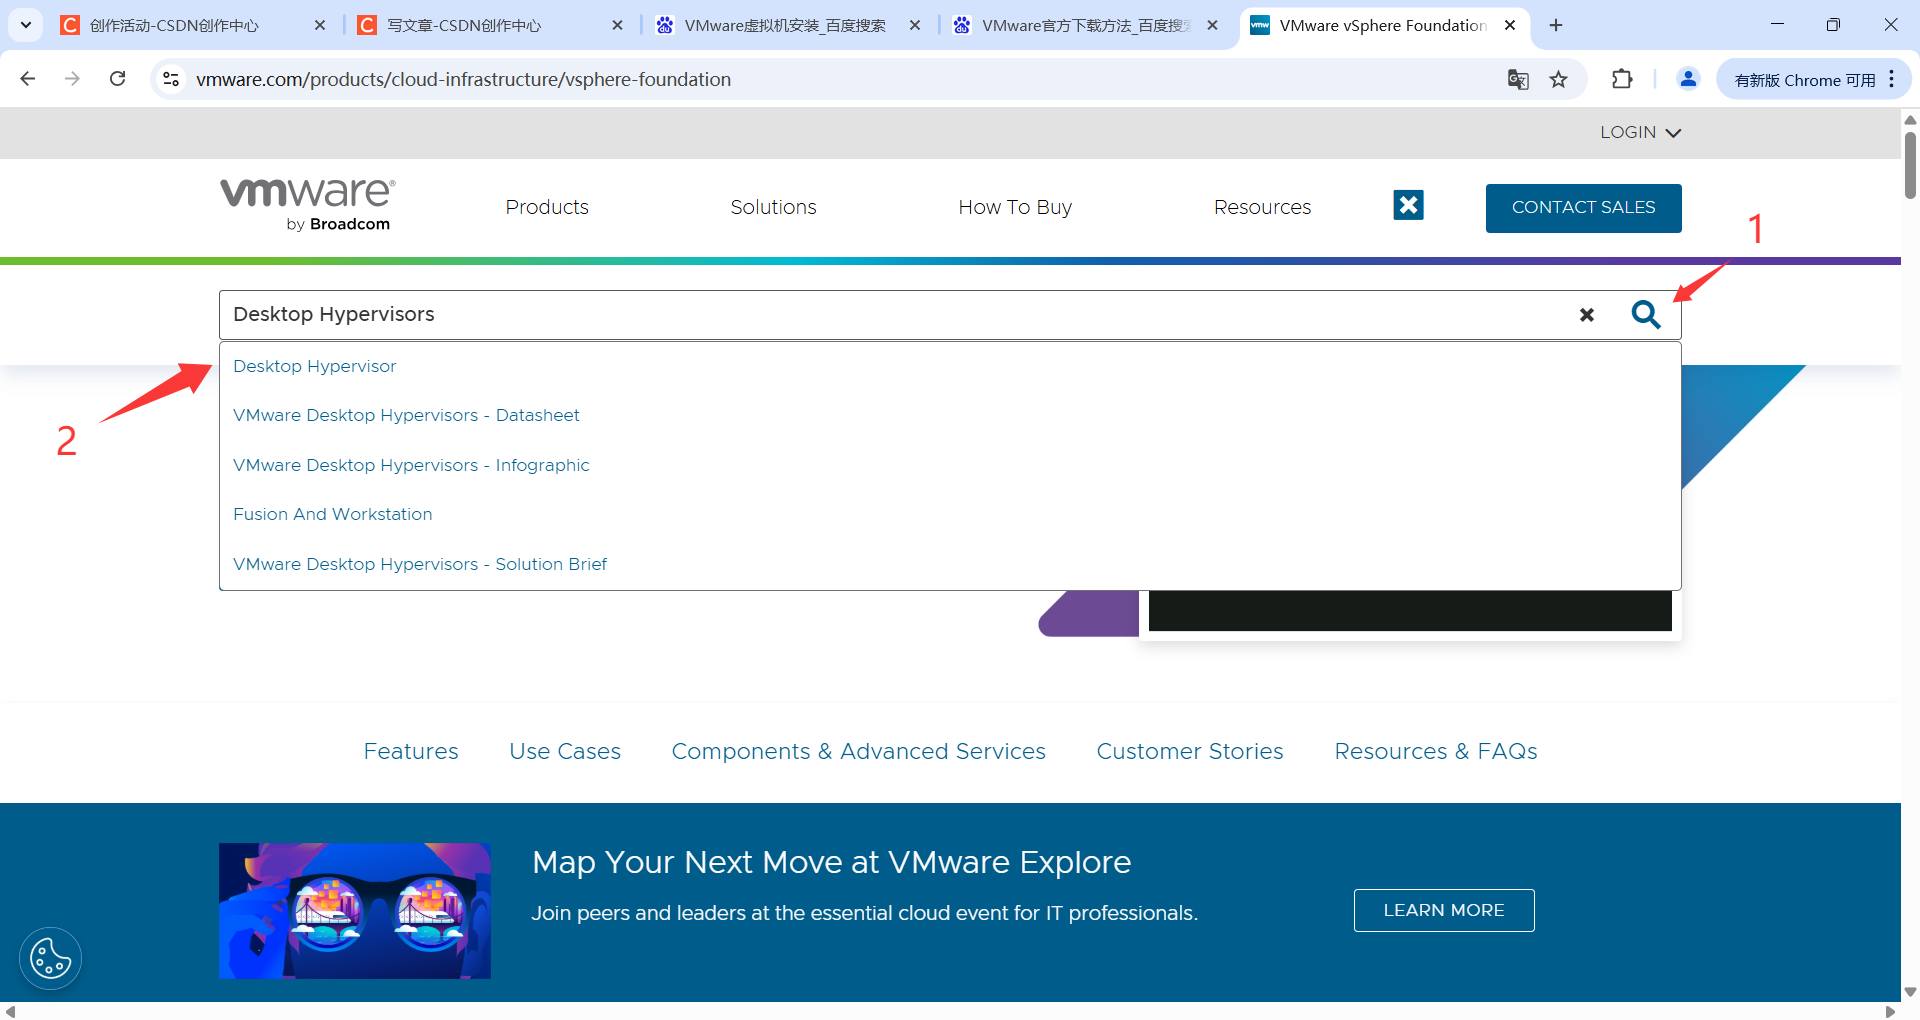
Task: View site information icon beside the URL
Action: 171,79
